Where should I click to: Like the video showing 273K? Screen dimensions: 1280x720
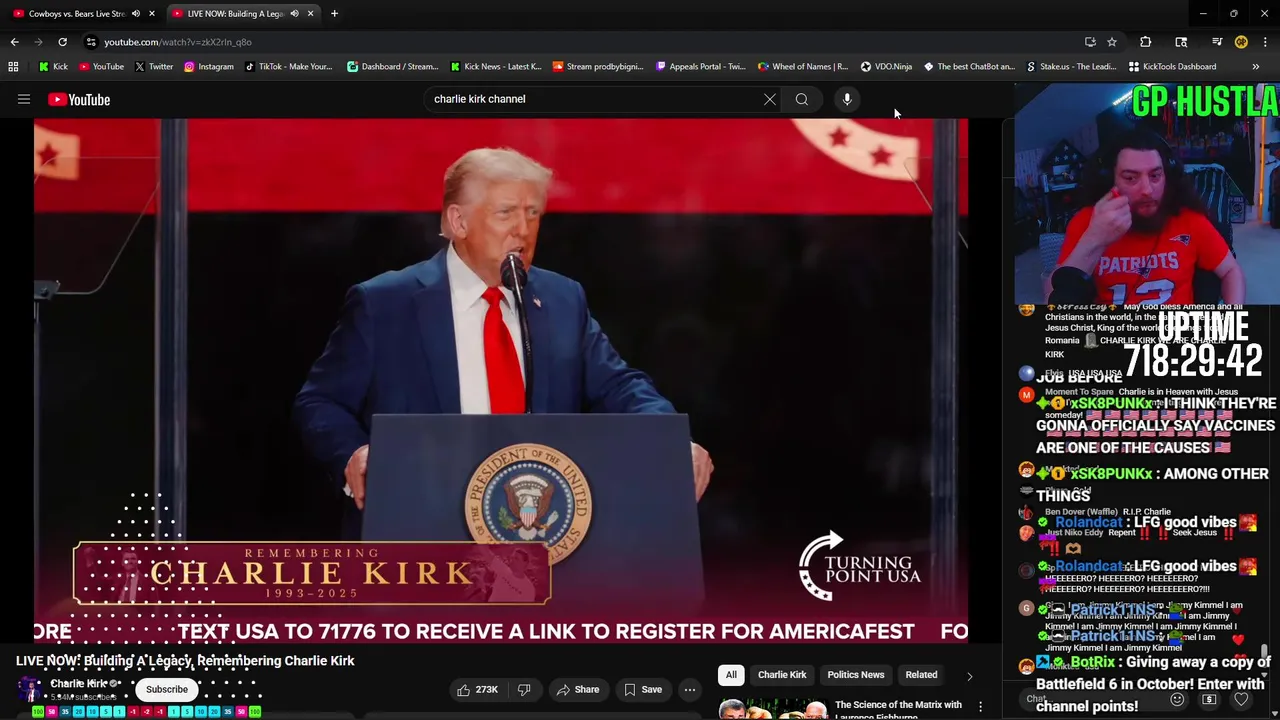[x=478, y=689]
